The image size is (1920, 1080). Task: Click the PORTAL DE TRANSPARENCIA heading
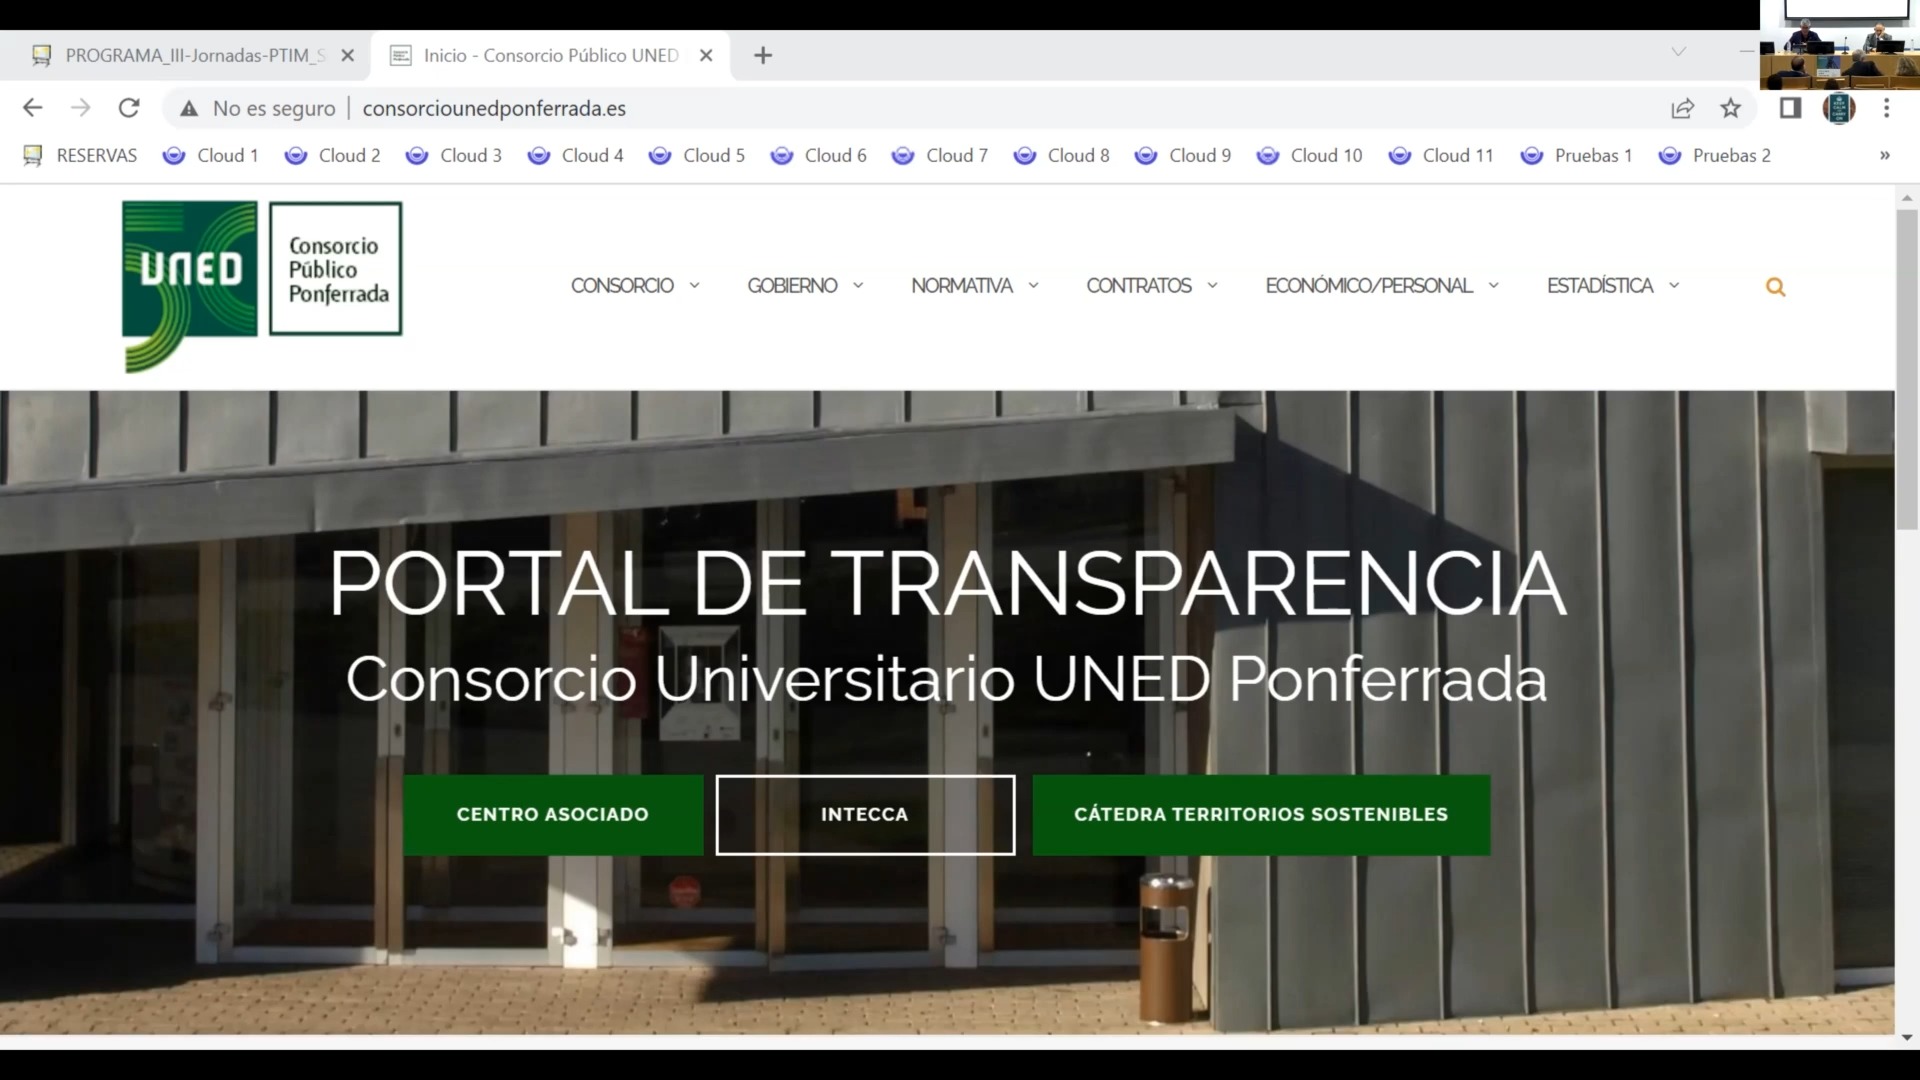click(x=947, y=584)
